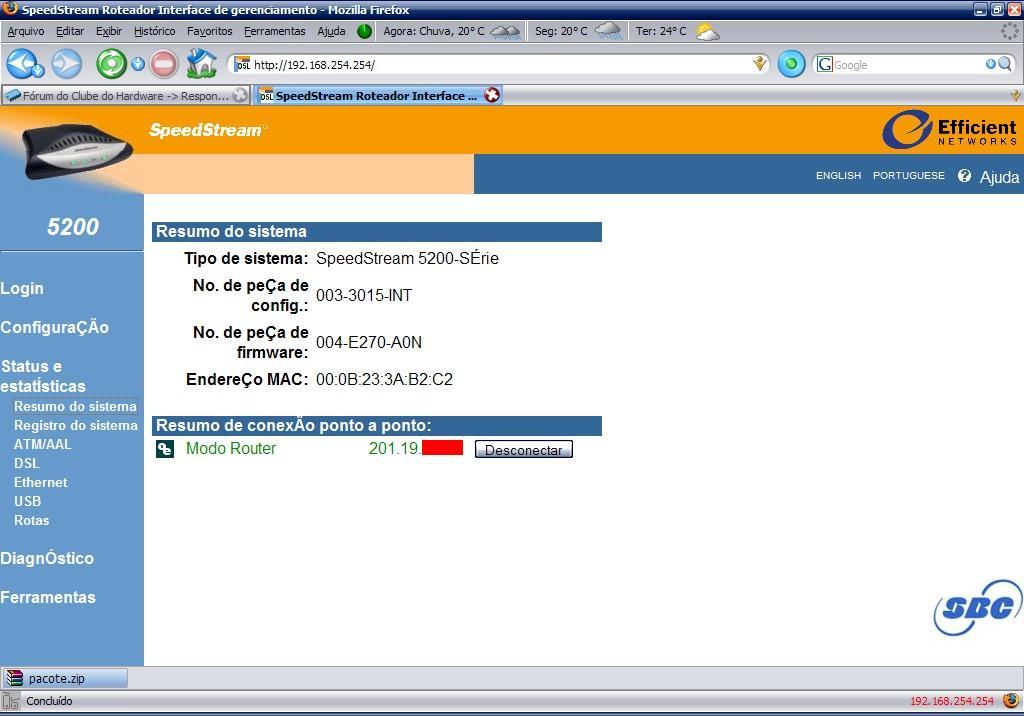Open the Editar menu
This screenshot has width=1024, height=716.
click(70, 31)
